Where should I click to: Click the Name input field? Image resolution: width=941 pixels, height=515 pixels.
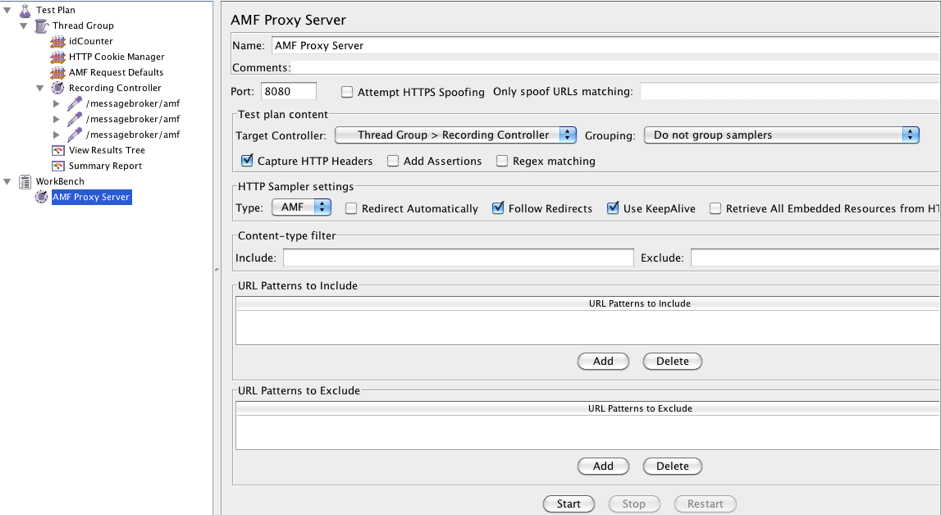point(606,46)
